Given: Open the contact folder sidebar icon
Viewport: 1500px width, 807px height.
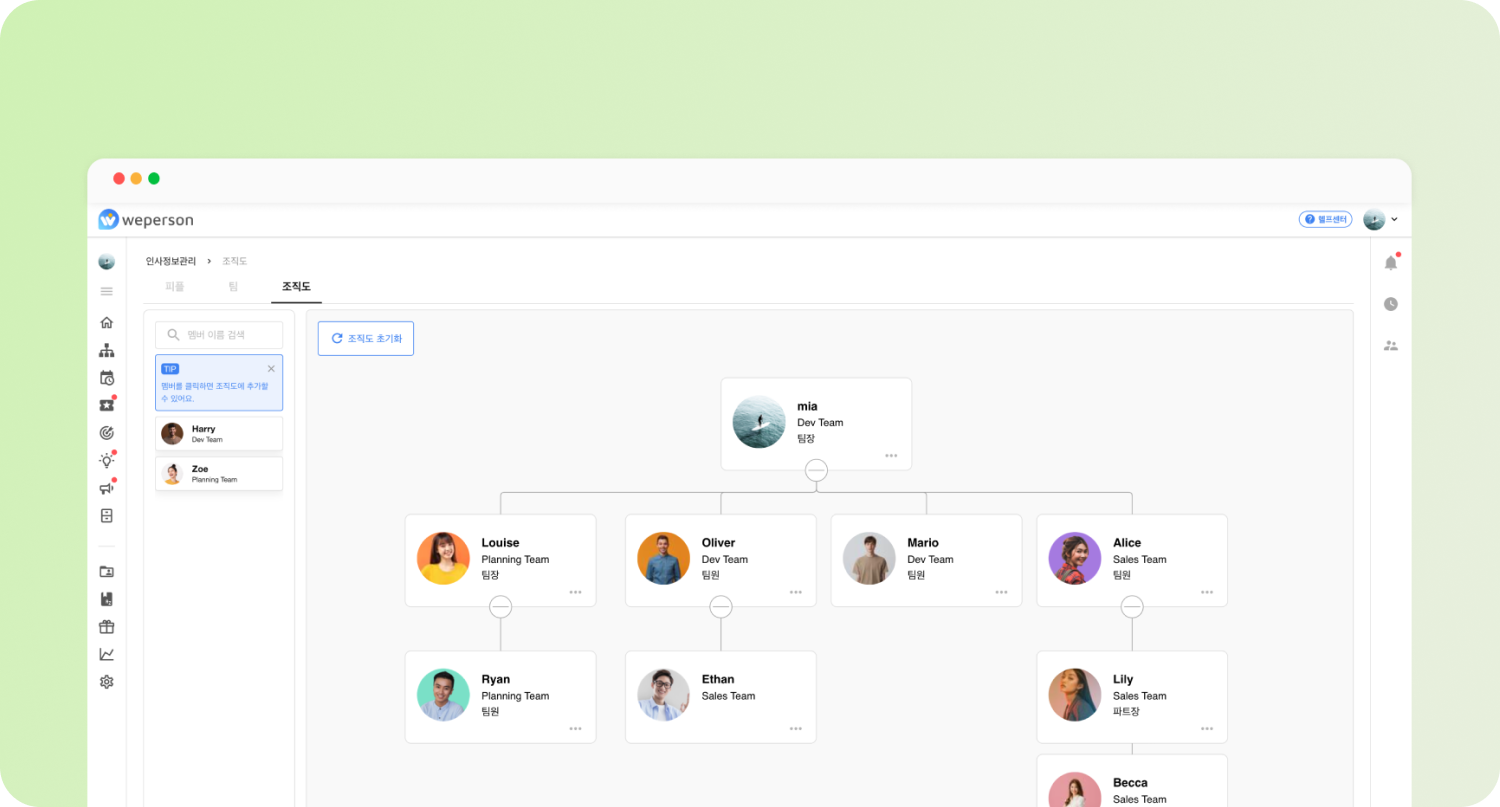Looking at the screenshot, I should tap(107, 572).
